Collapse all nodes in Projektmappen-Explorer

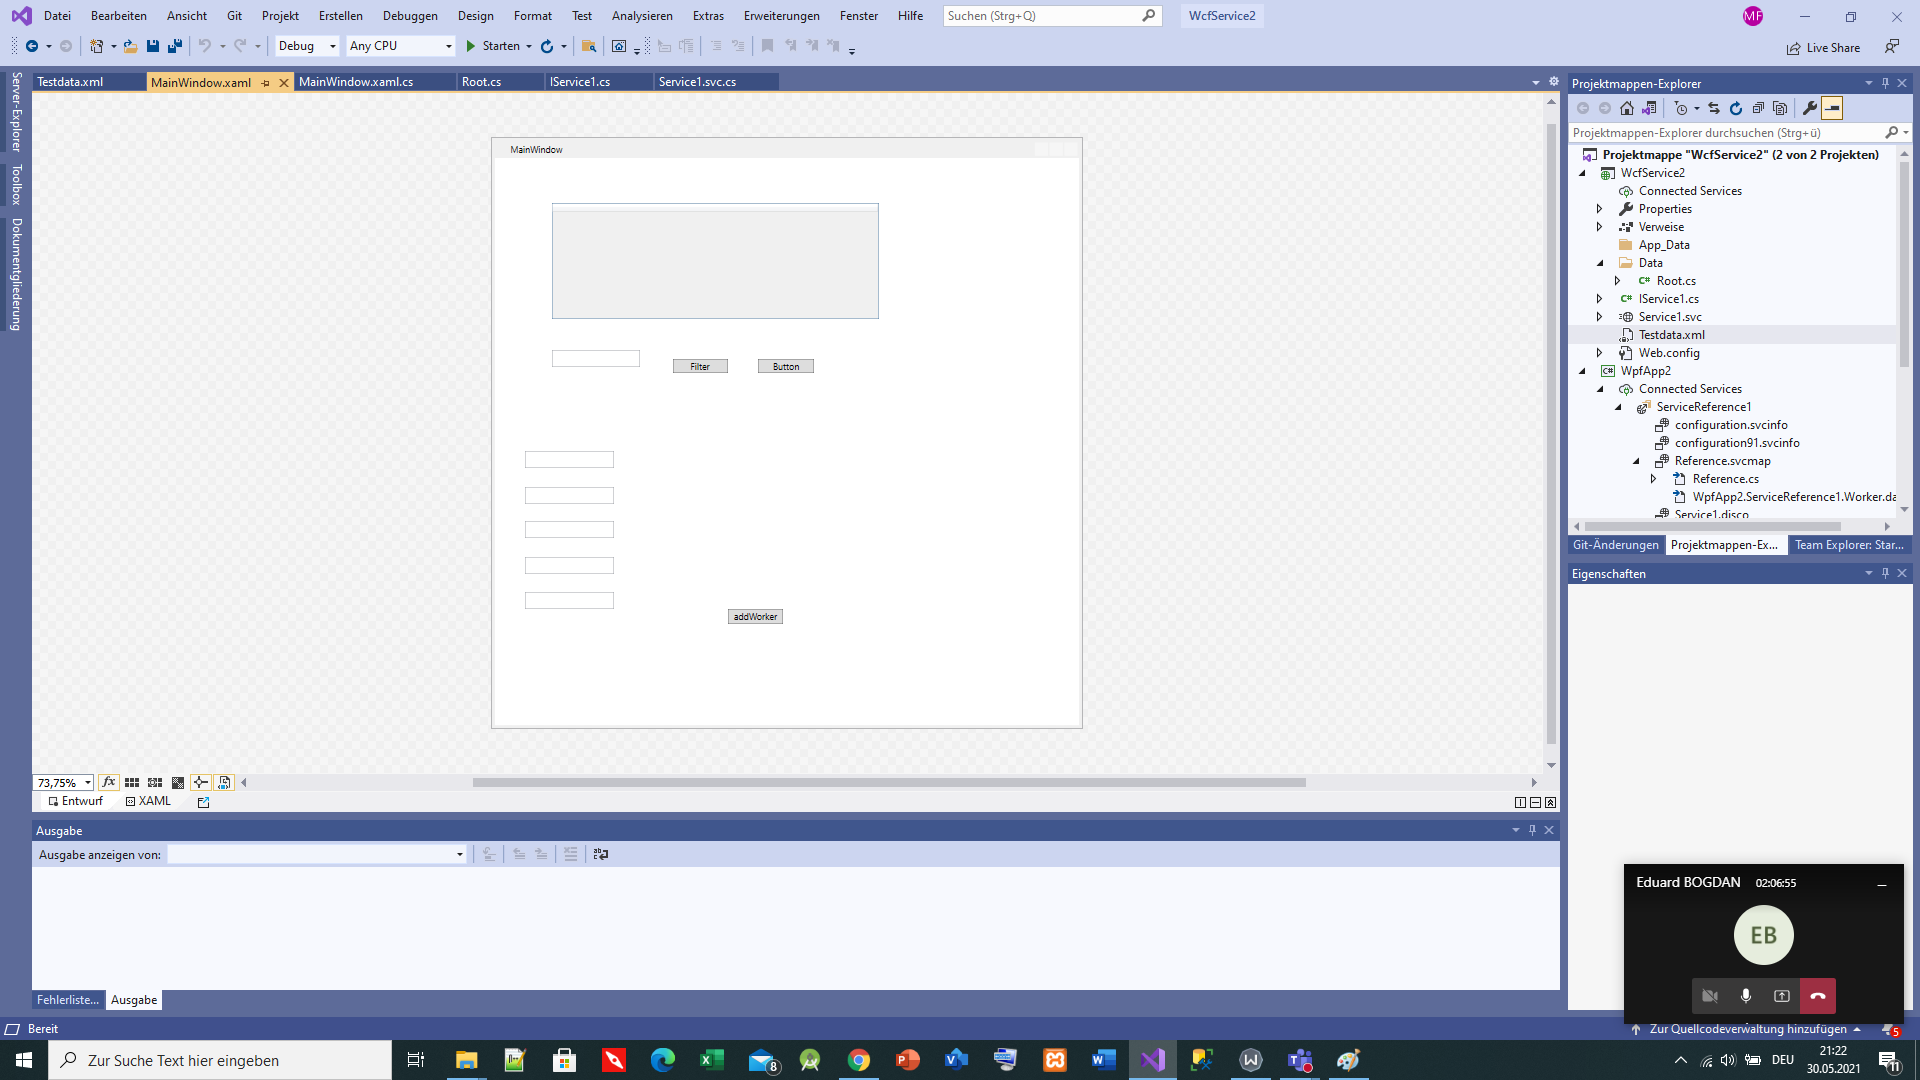click(x=1758, y=108)
